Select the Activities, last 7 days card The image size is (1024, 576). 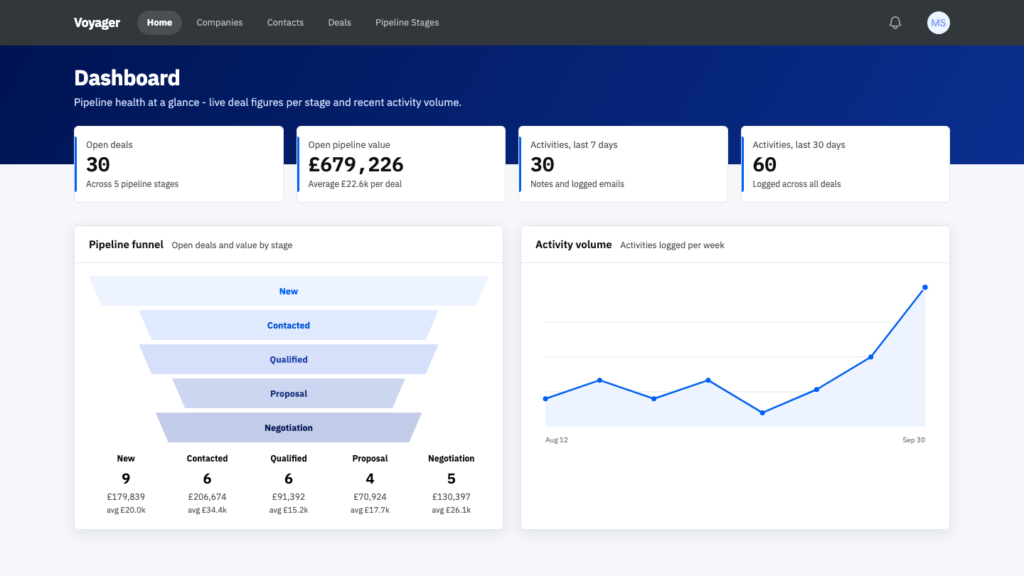[623, 164]
